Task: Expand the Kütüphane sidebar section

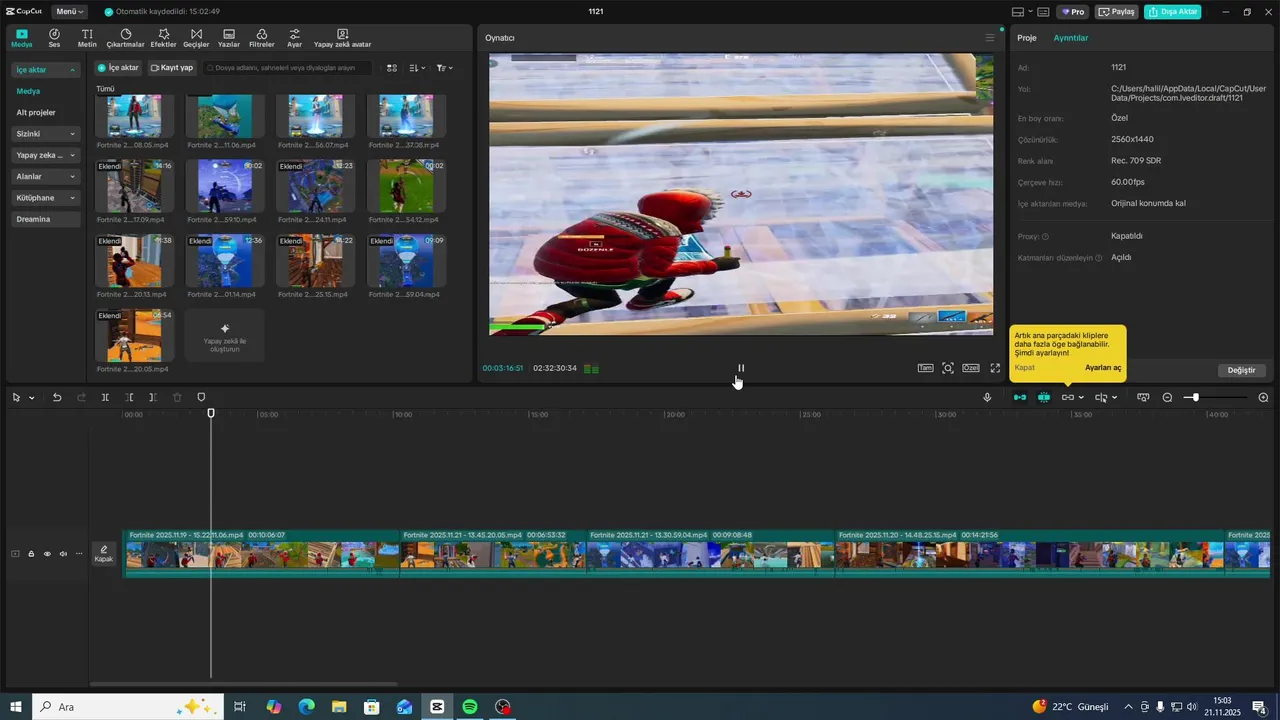Action: pos(45,198)
